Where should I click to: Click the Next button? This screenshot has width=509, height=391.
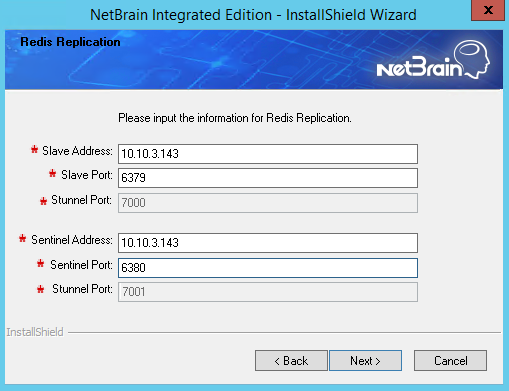click(x=365, y=360)
